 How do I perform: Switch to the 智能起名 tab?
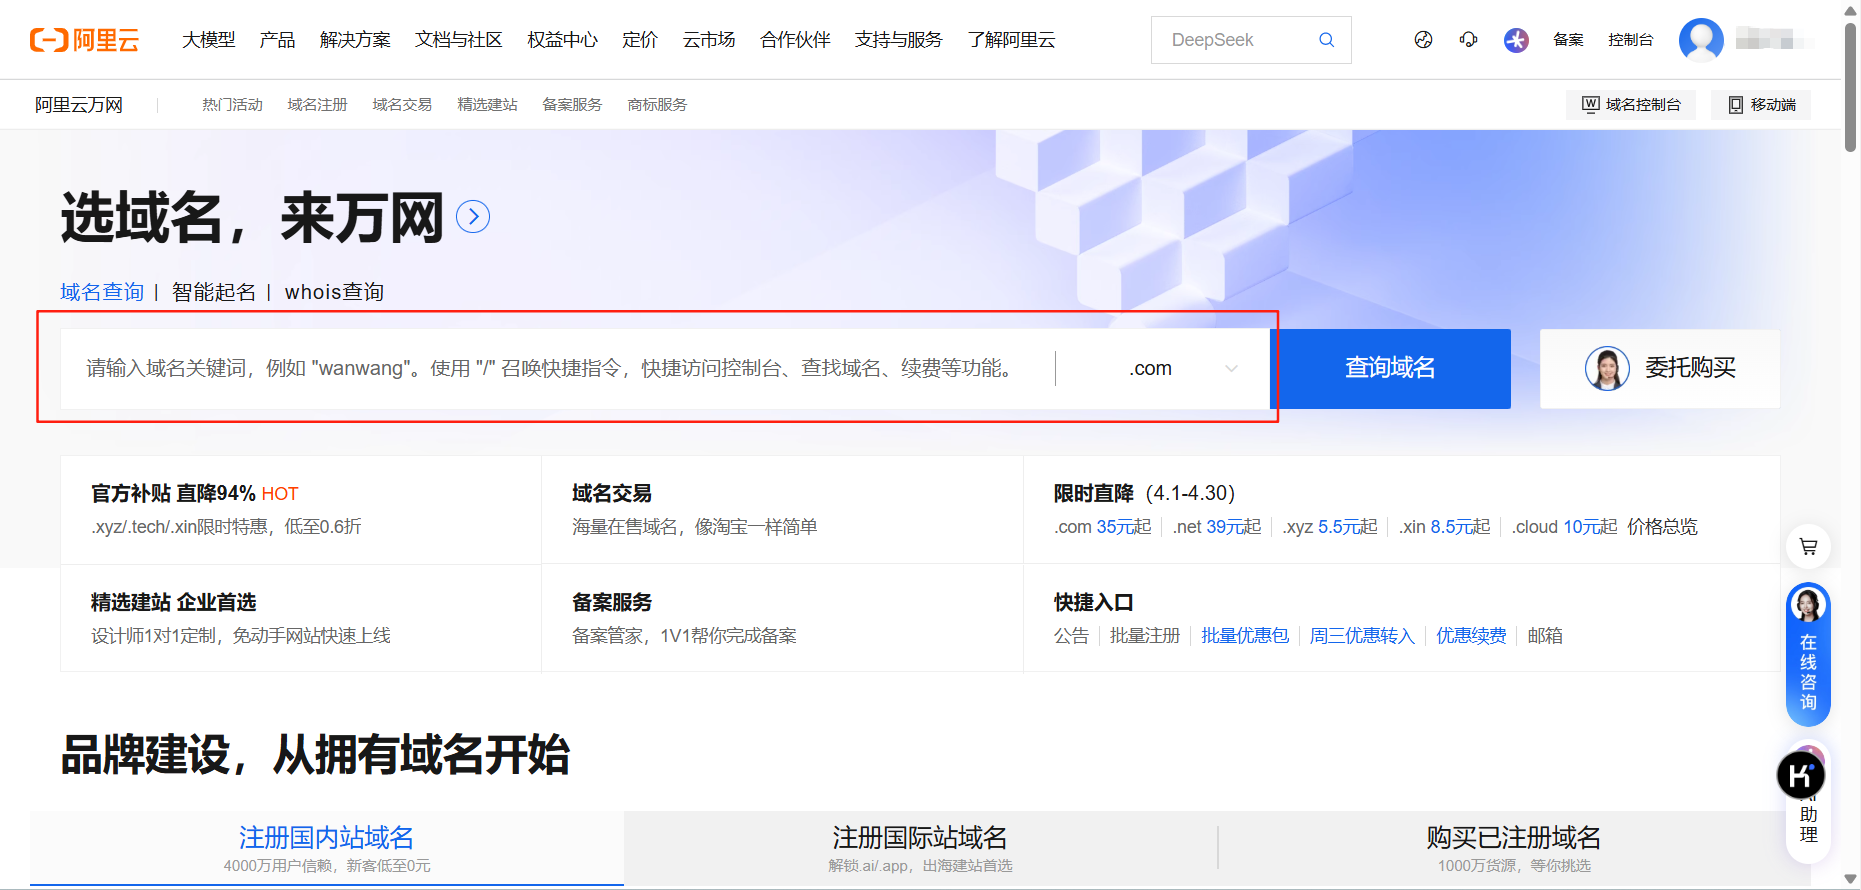click(x=214, y=292)
